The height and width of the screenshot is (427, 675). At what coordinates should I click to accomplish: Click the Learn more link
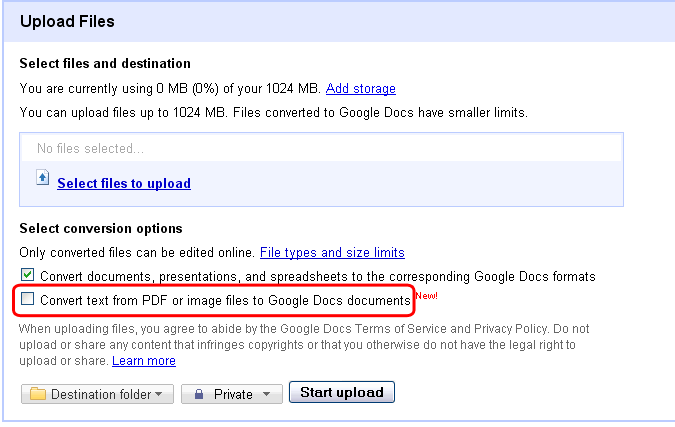tap(144, 361)
